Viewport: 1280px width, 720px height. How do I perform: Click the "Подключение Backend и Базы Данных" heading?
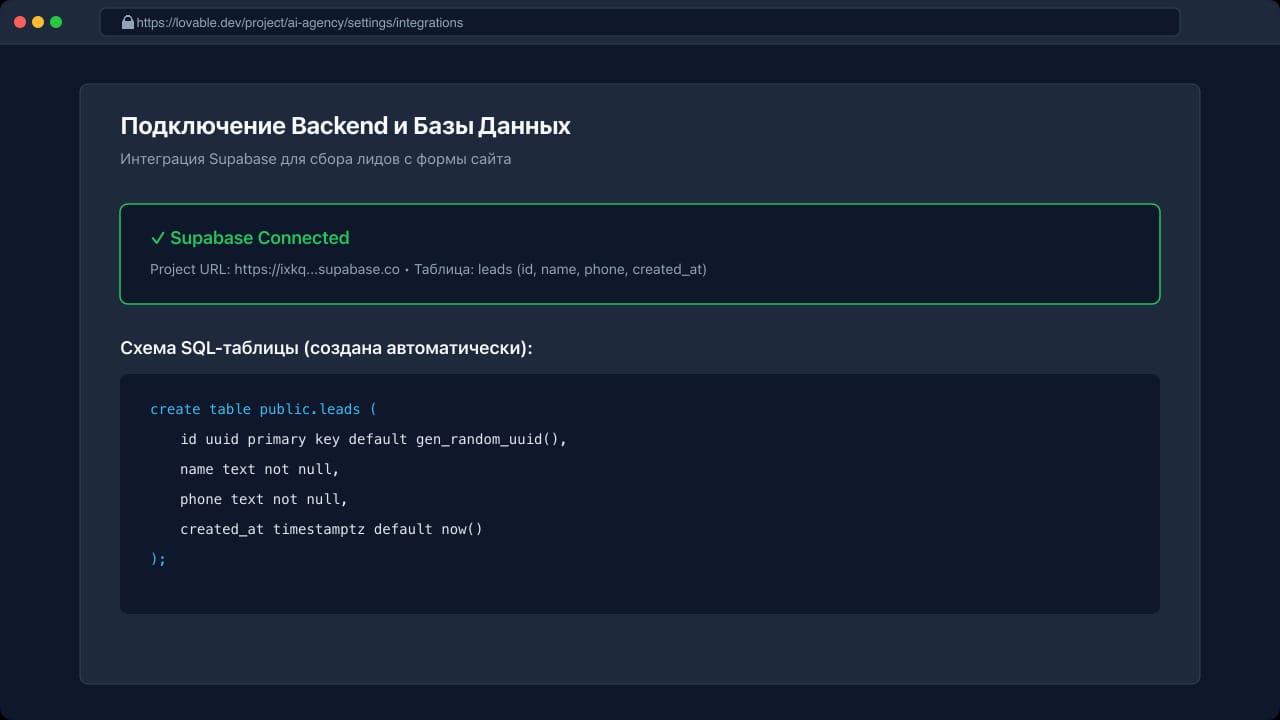(345, 126)
